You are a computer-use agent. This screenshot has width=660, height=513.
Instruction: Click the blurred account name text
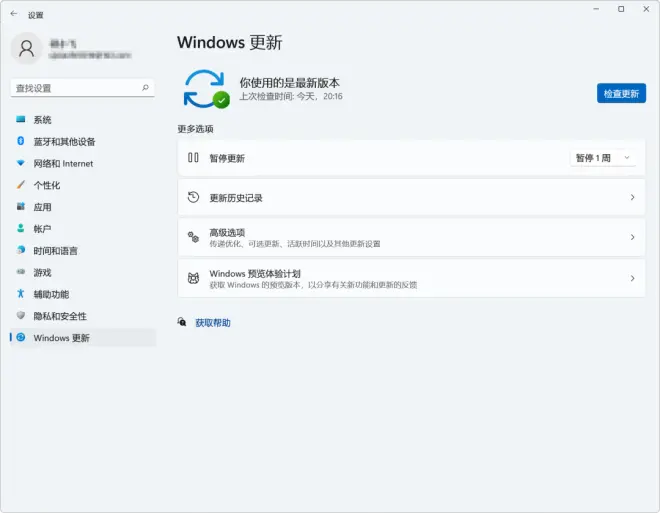click(x=63, y=43)
